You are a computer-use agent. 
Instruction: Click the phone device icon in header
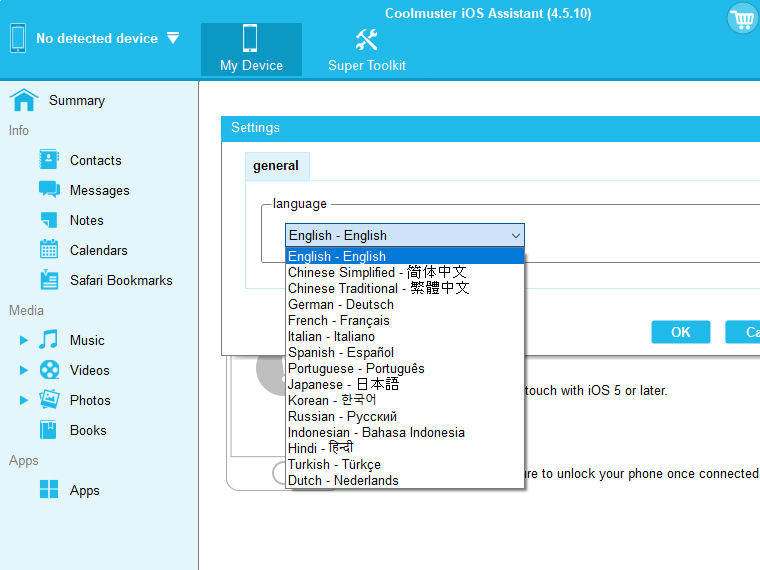[18, 38]
